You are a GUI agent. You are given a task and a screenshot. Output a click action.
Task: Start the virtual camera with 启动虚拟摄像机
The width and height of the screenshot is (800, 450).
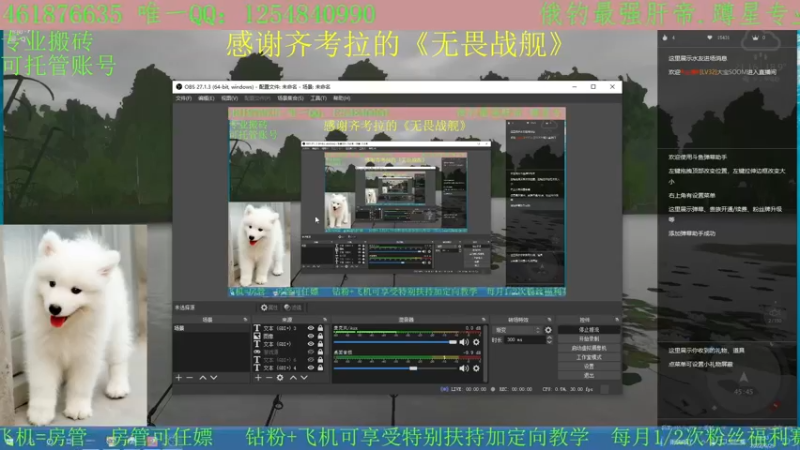[x=589, y=348]
